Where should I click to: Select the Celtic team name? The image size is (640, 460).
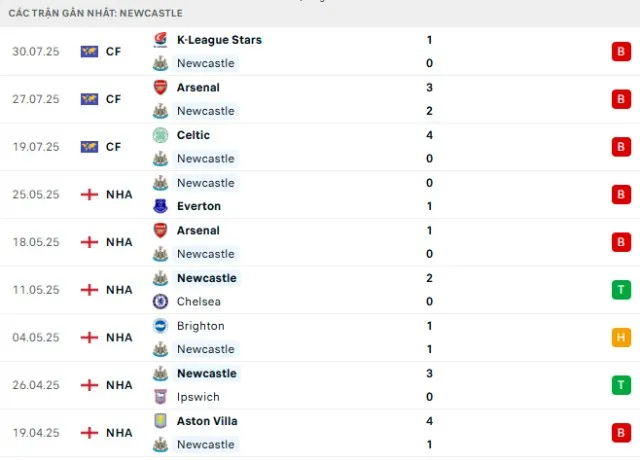[193, 135]
